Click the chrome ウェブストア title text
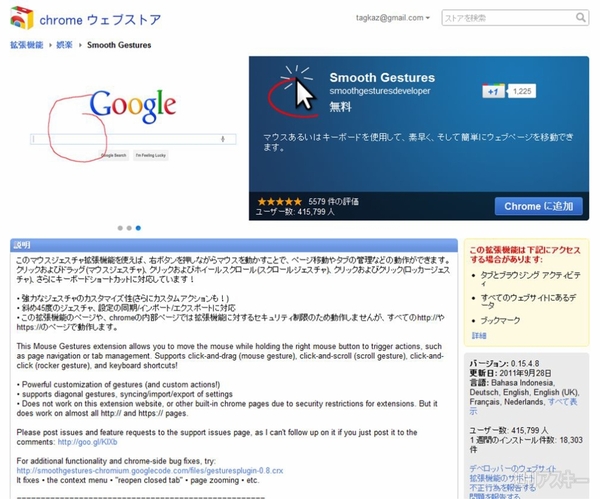 click(x=100, y=20)
